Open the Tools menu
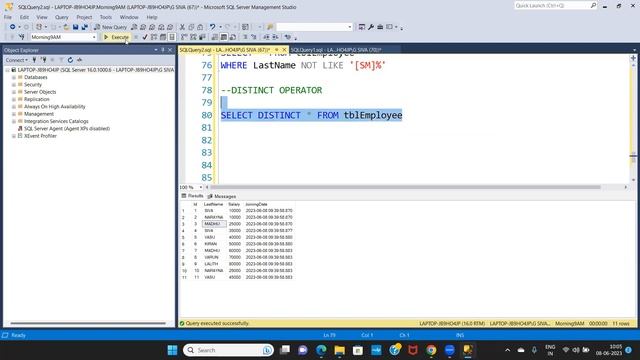This screenshot has height=360, width=640. (x=106, y=17)
